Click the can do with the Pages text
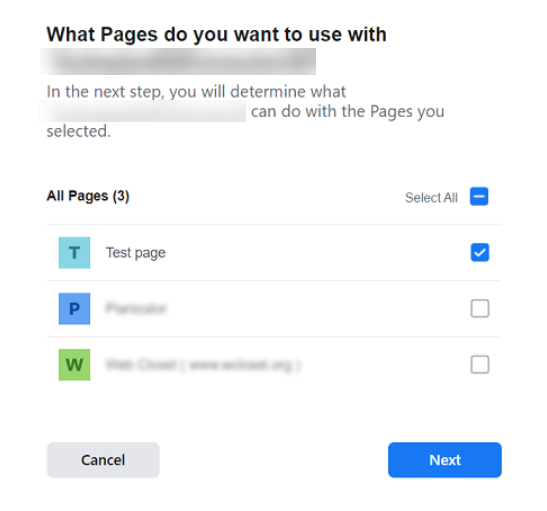The image size is (547, 511). tap(347, 112)
